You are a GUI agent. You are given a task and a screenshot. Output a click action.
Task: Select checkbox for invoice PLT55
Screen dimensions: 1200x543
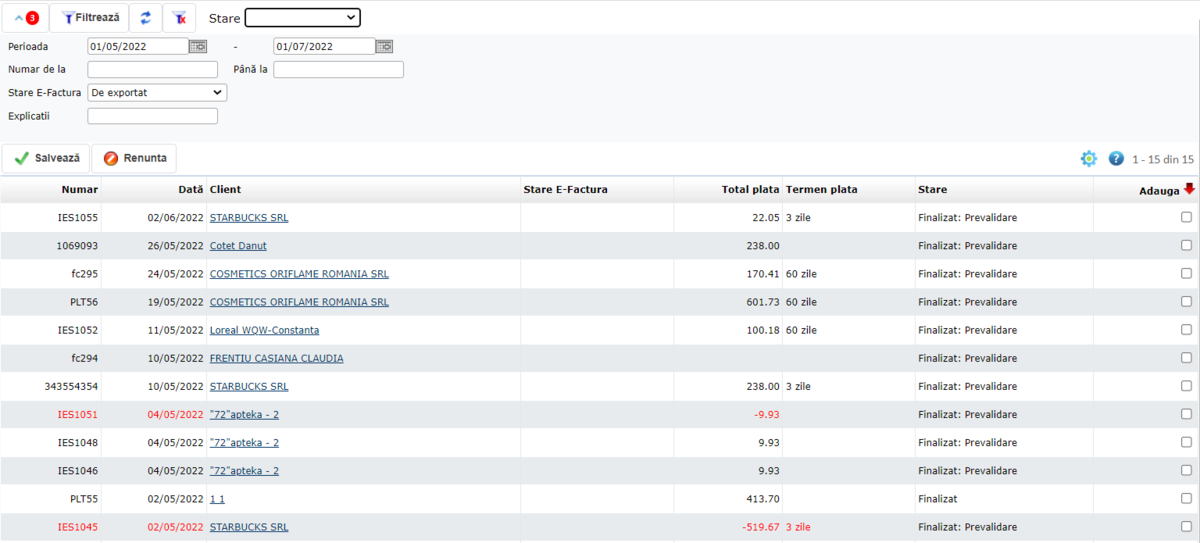pos(1186,498)
